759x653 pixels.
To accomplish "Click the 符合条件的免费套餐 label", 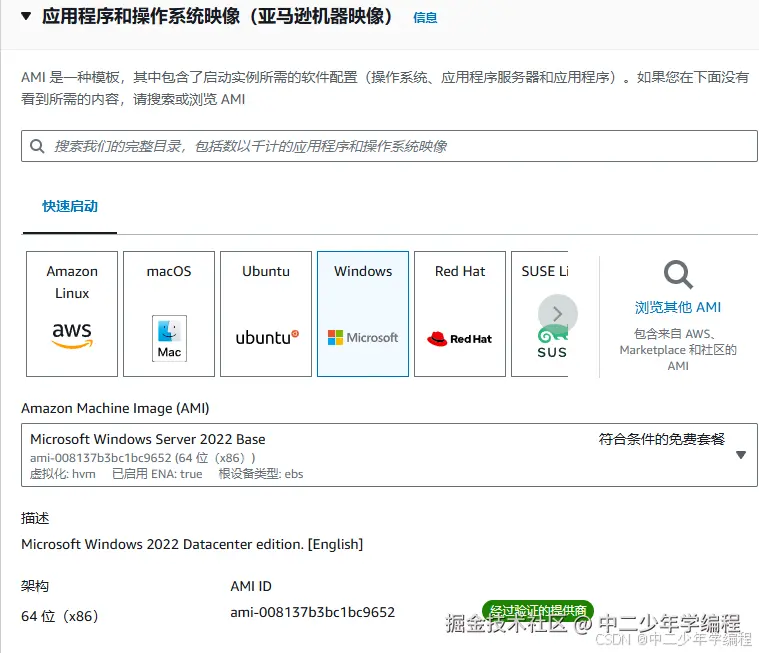I will [662, 439].
